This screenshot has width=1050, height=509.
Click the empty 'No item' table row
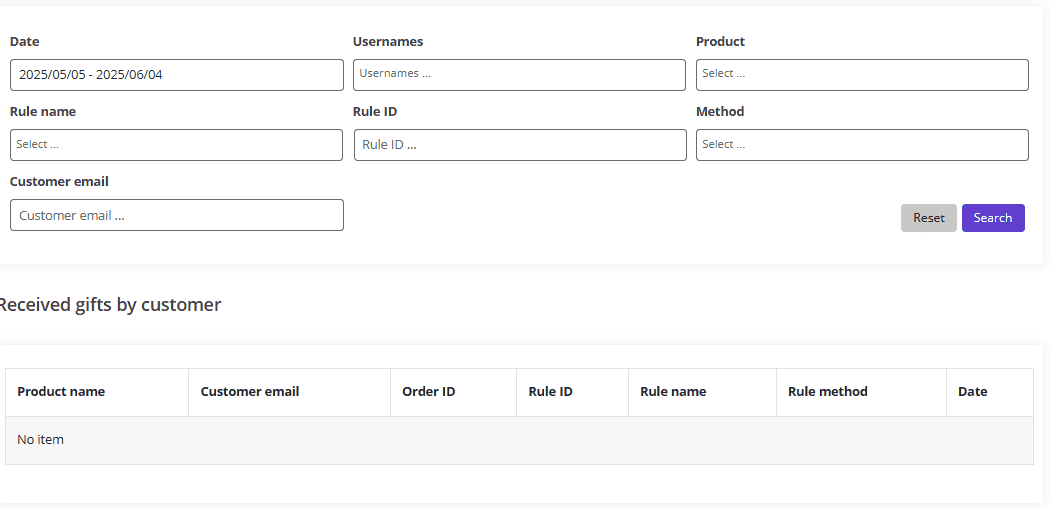click(519, 440)
